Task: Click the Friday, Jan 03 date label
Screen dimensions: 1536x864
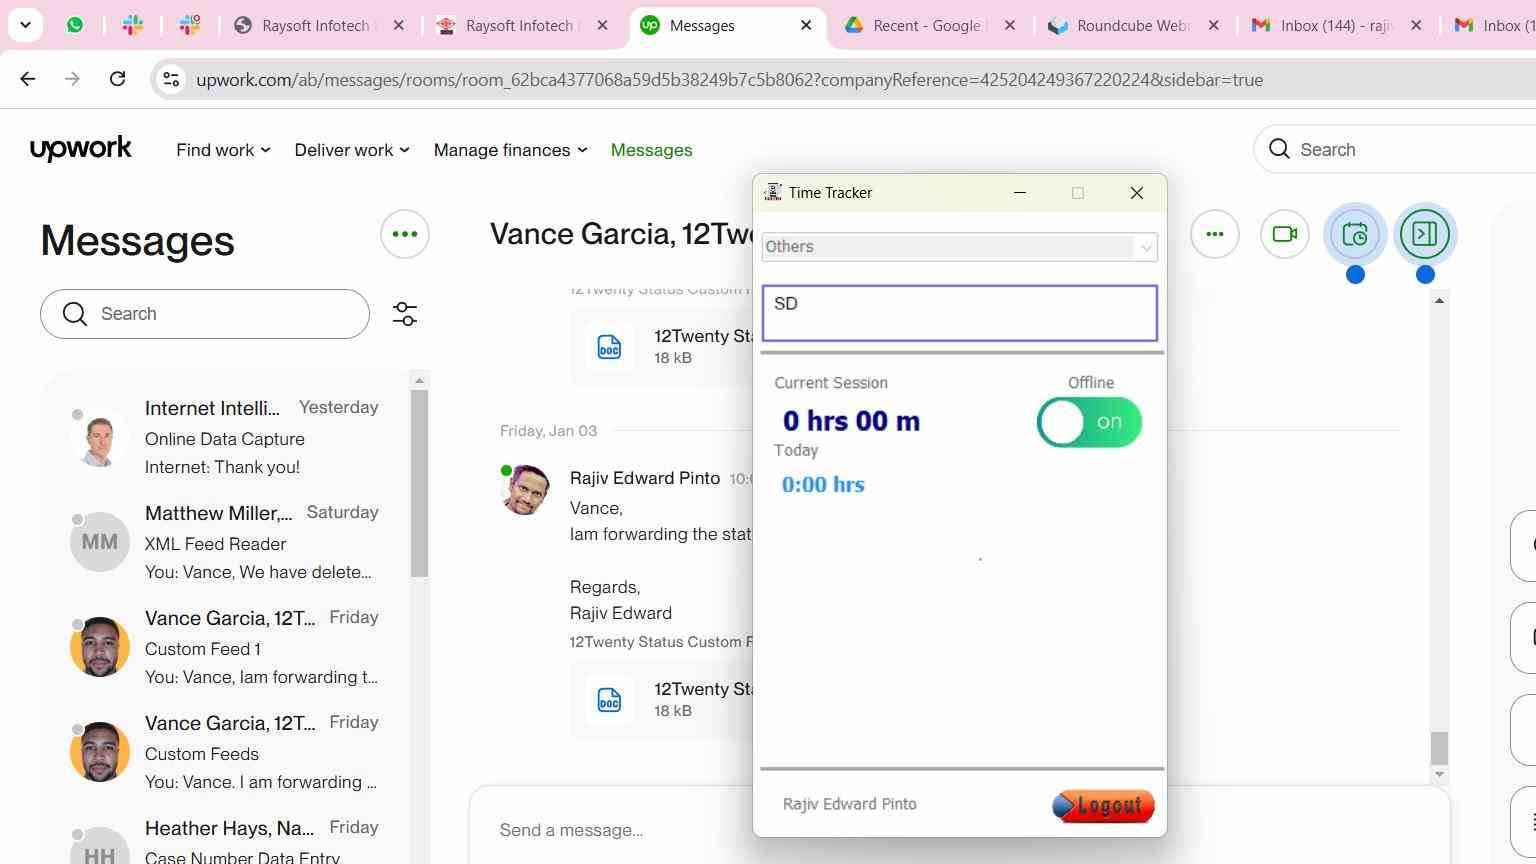Action: (x=548, y=431)
